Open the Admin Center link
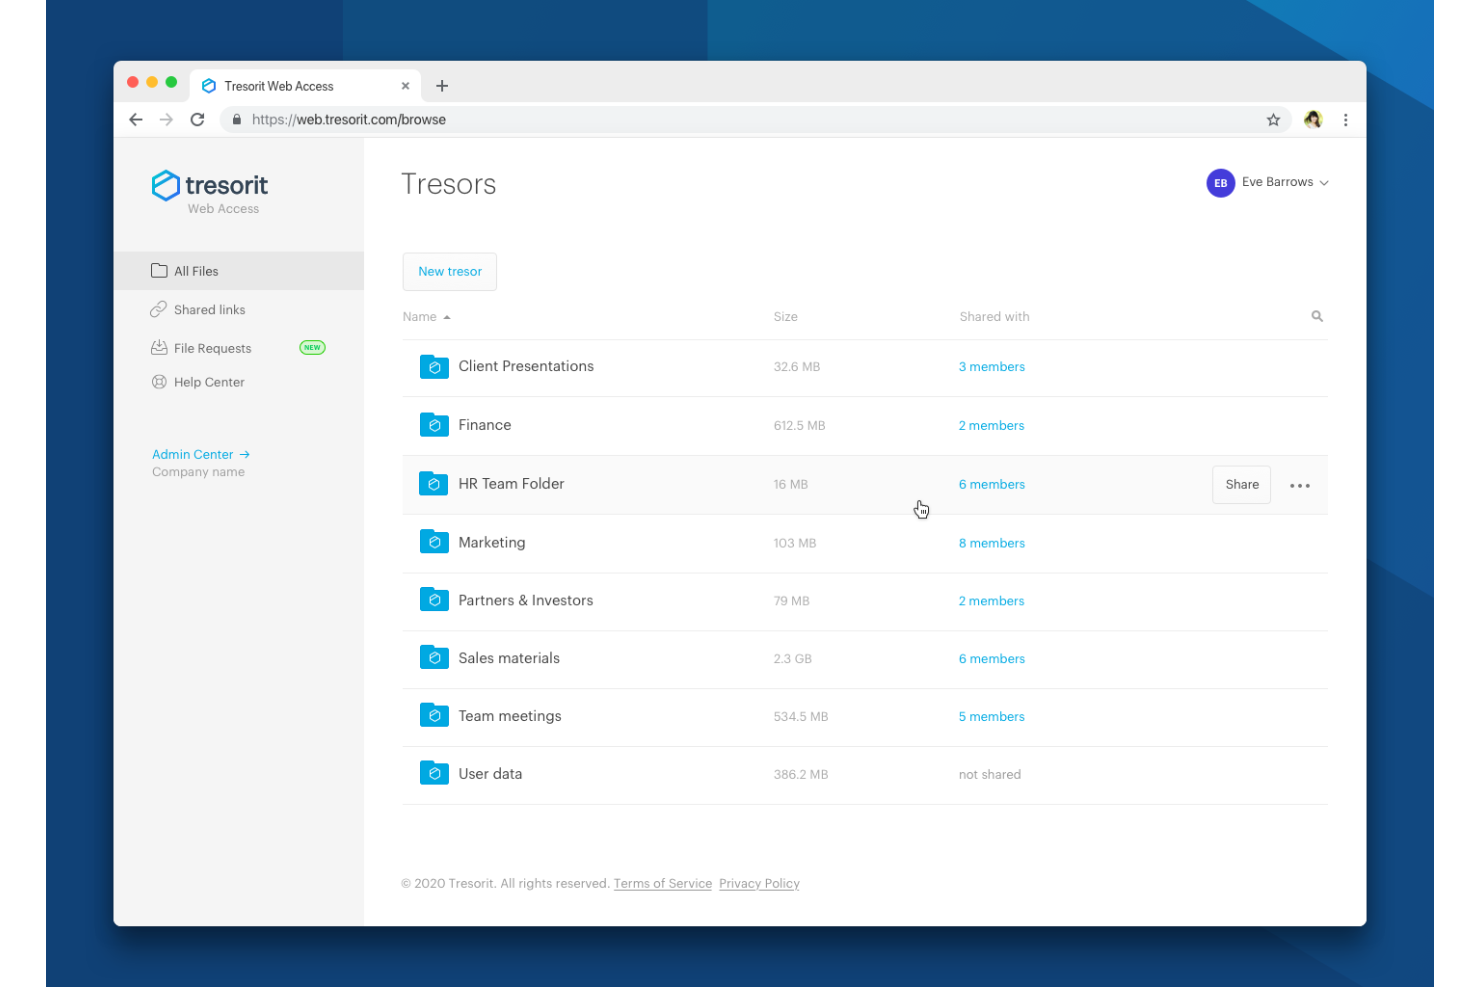The image size is (1480, 987). click(x=201, y=454)
